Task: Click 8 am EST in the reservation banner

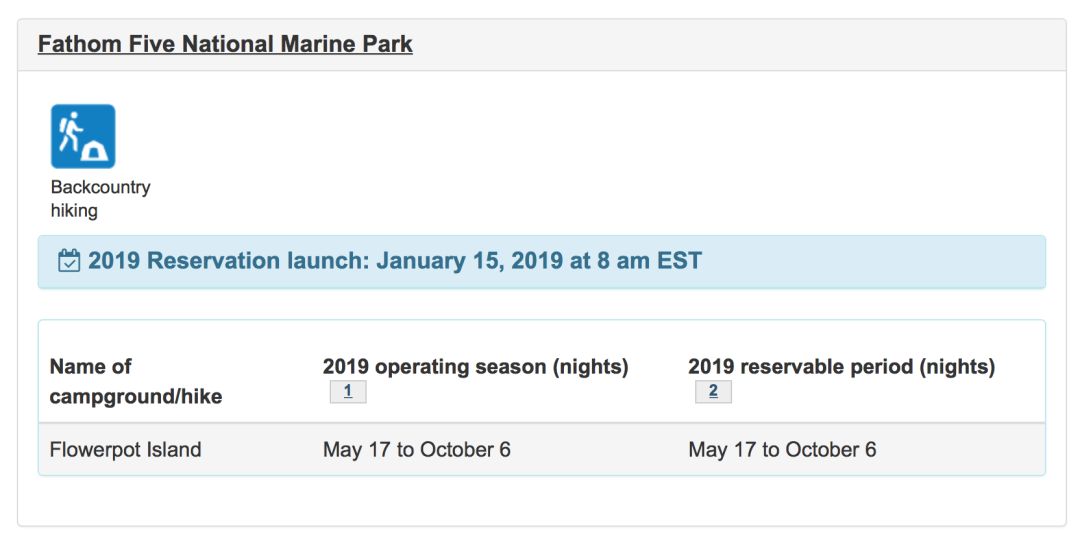Action: click(650, 261)
